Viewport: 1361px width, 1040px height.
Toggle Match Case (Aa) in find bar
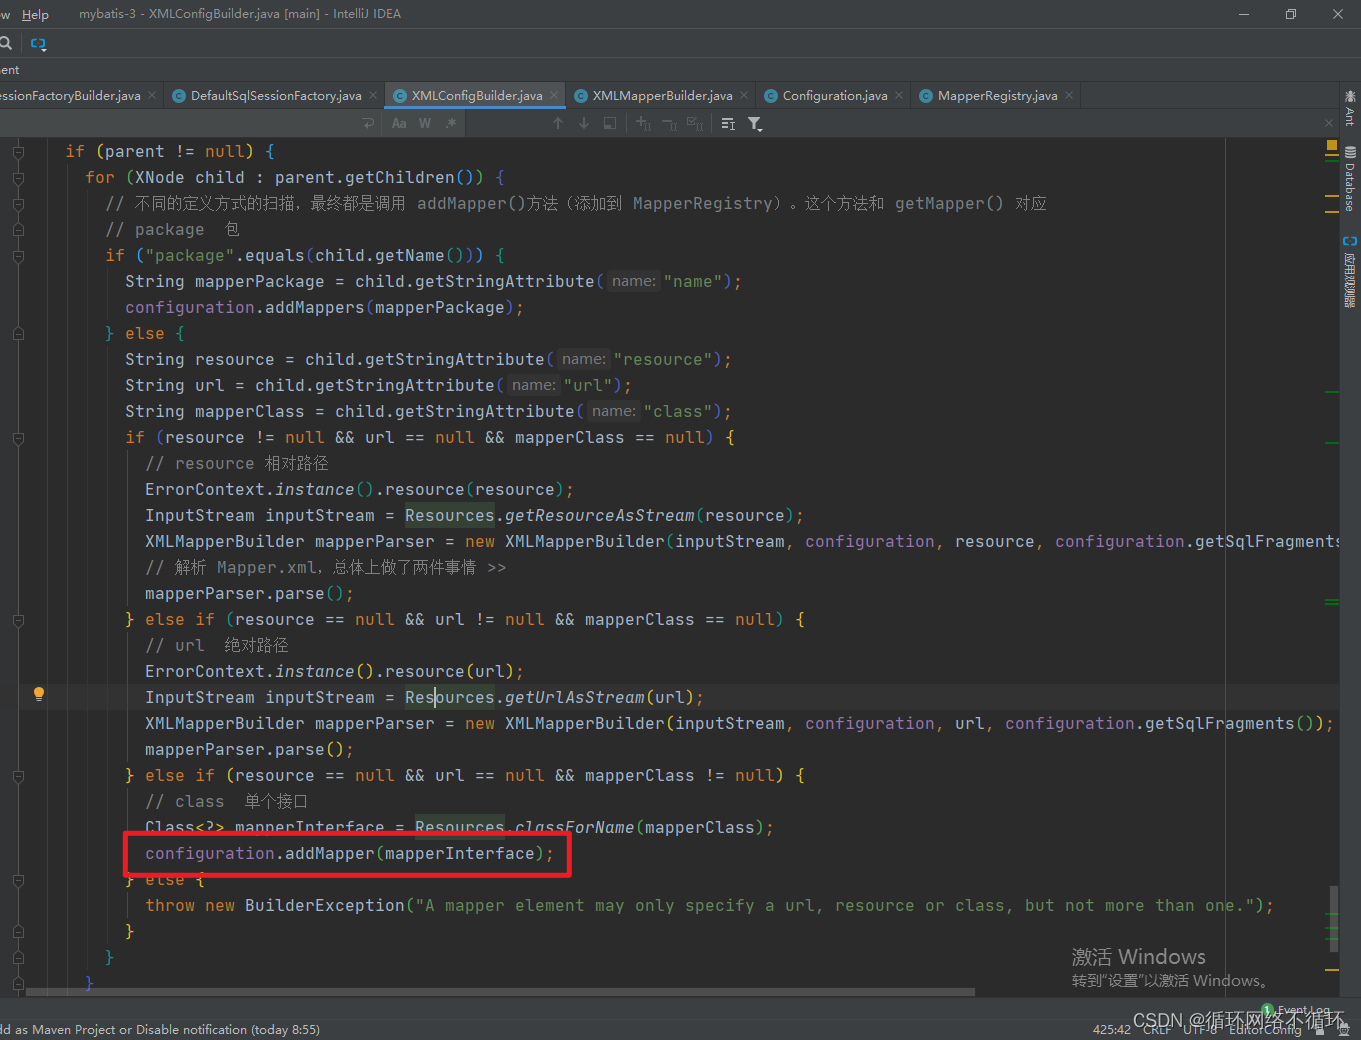click(x=399, y=123)
